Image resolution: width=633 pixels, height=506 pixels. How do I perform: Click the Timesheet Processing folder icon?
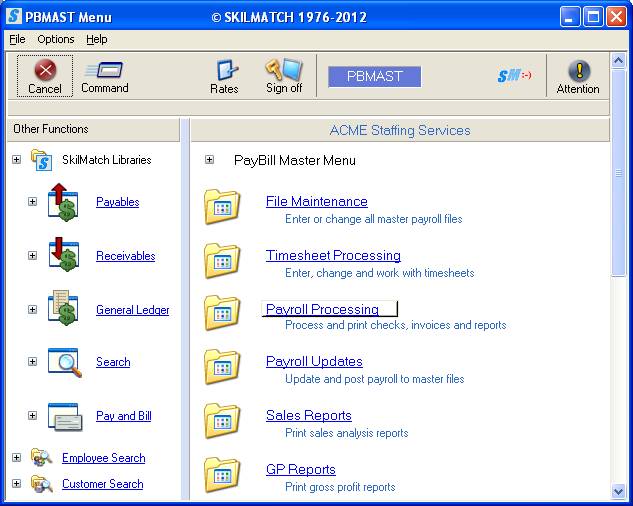(x=222, y=261)
